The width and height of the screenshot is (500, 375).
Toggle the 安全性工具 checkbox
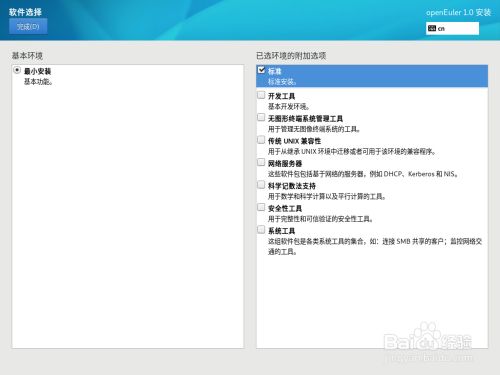[261, 208]
